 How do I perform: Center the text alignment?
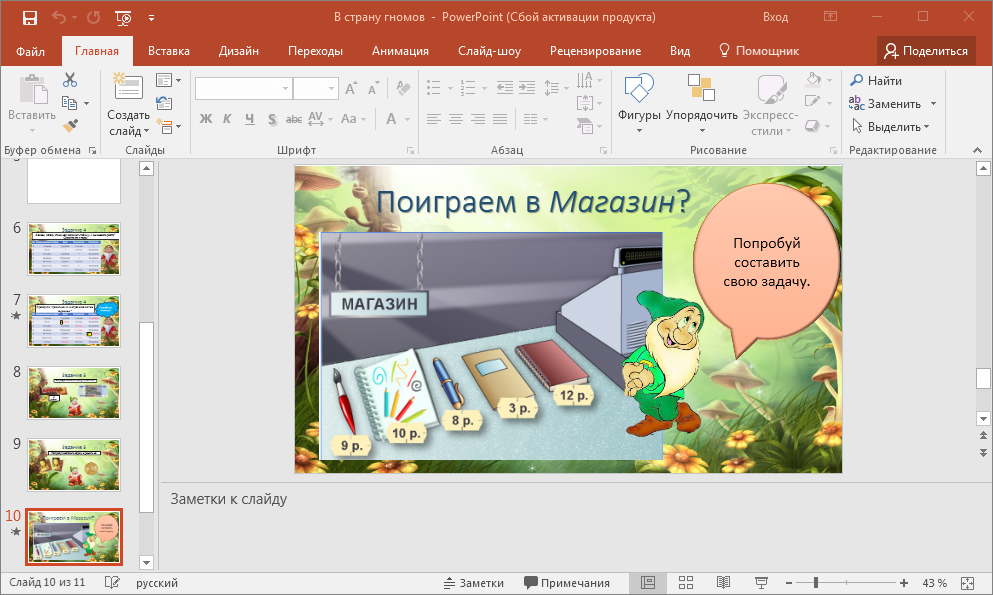point(456,119)
